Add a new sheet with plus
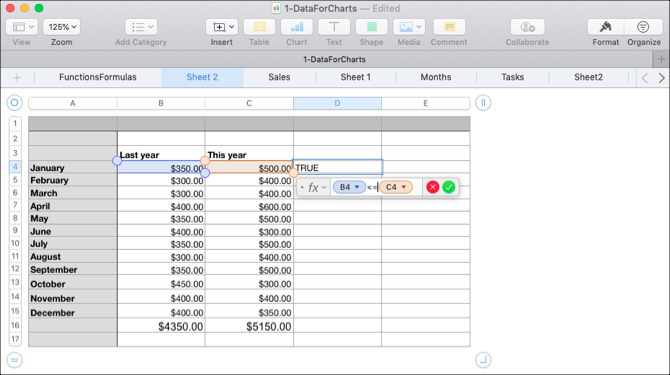The image size is (670, 375). (17, 77)
